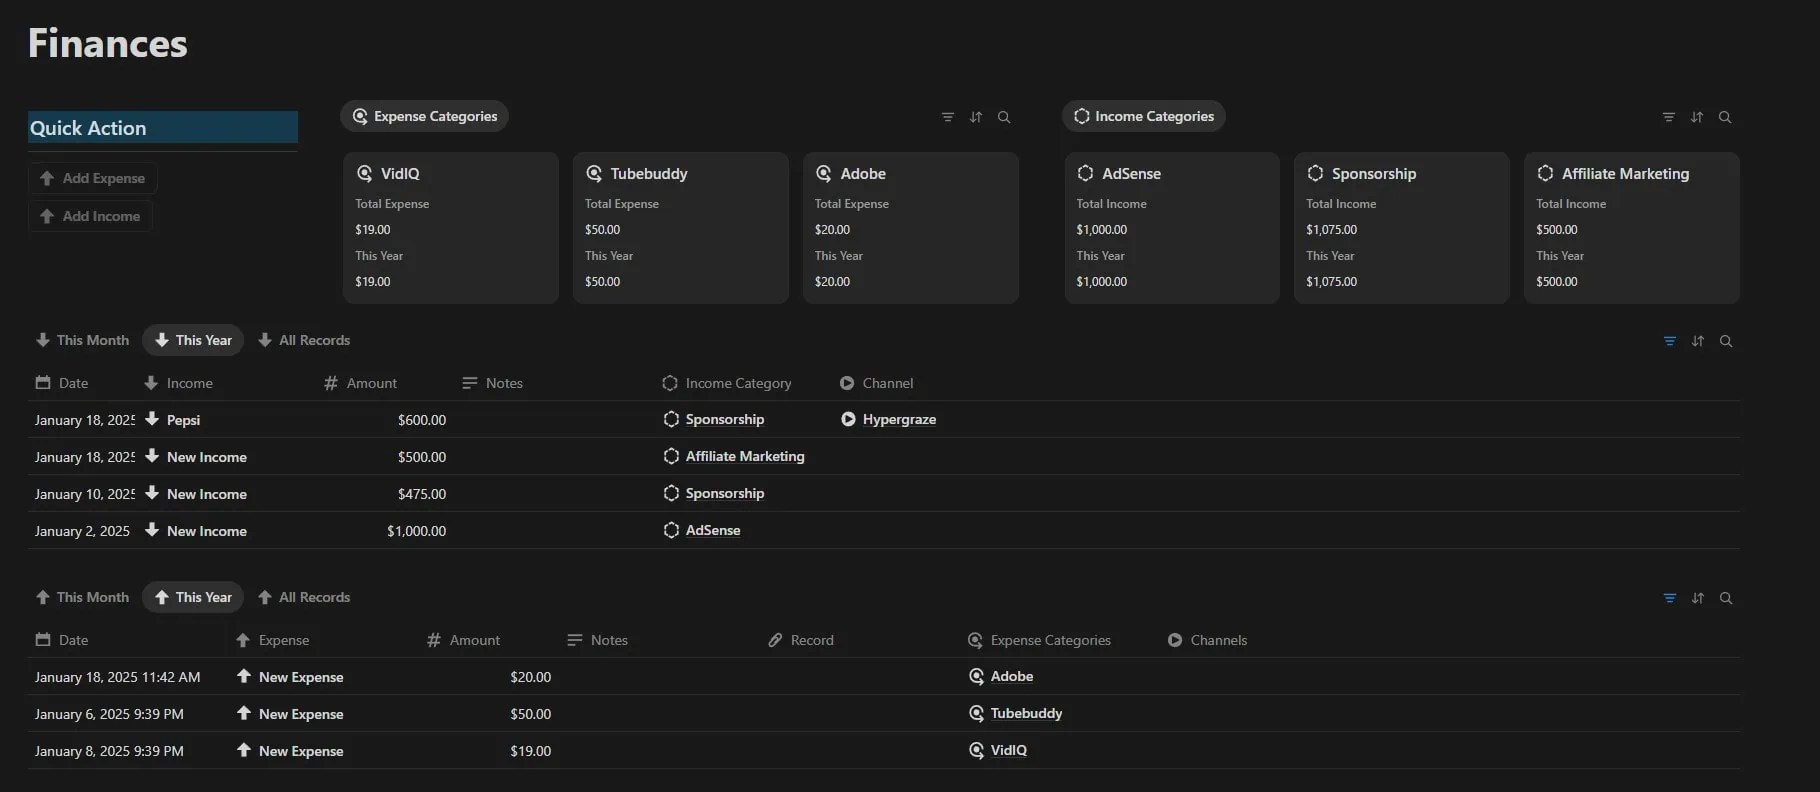Sort the expense records table
Screen dimensions: 1820x792
click(1697, 598)
